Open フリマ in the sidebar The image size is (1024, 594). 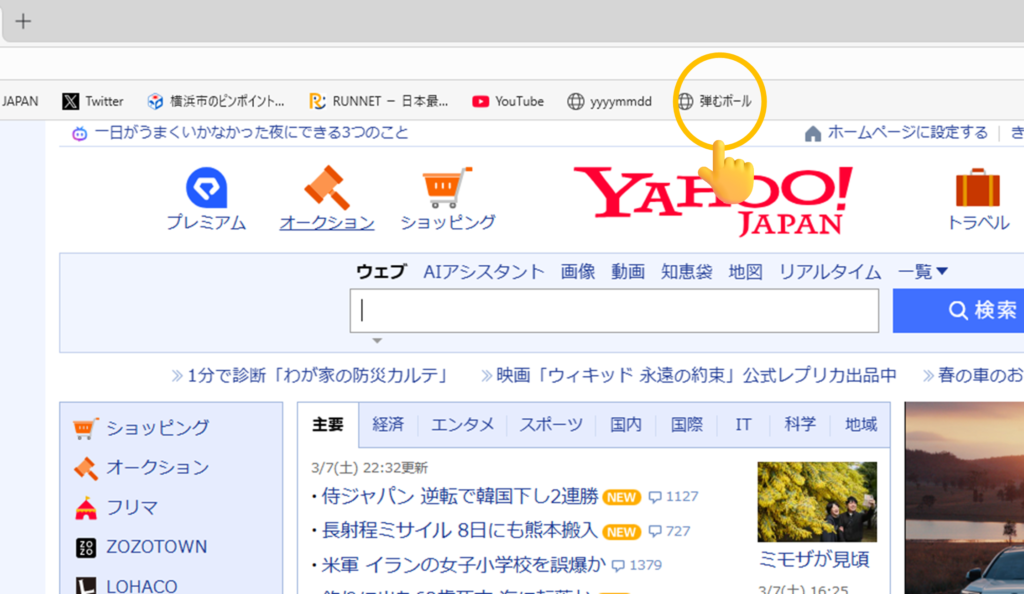132,507
